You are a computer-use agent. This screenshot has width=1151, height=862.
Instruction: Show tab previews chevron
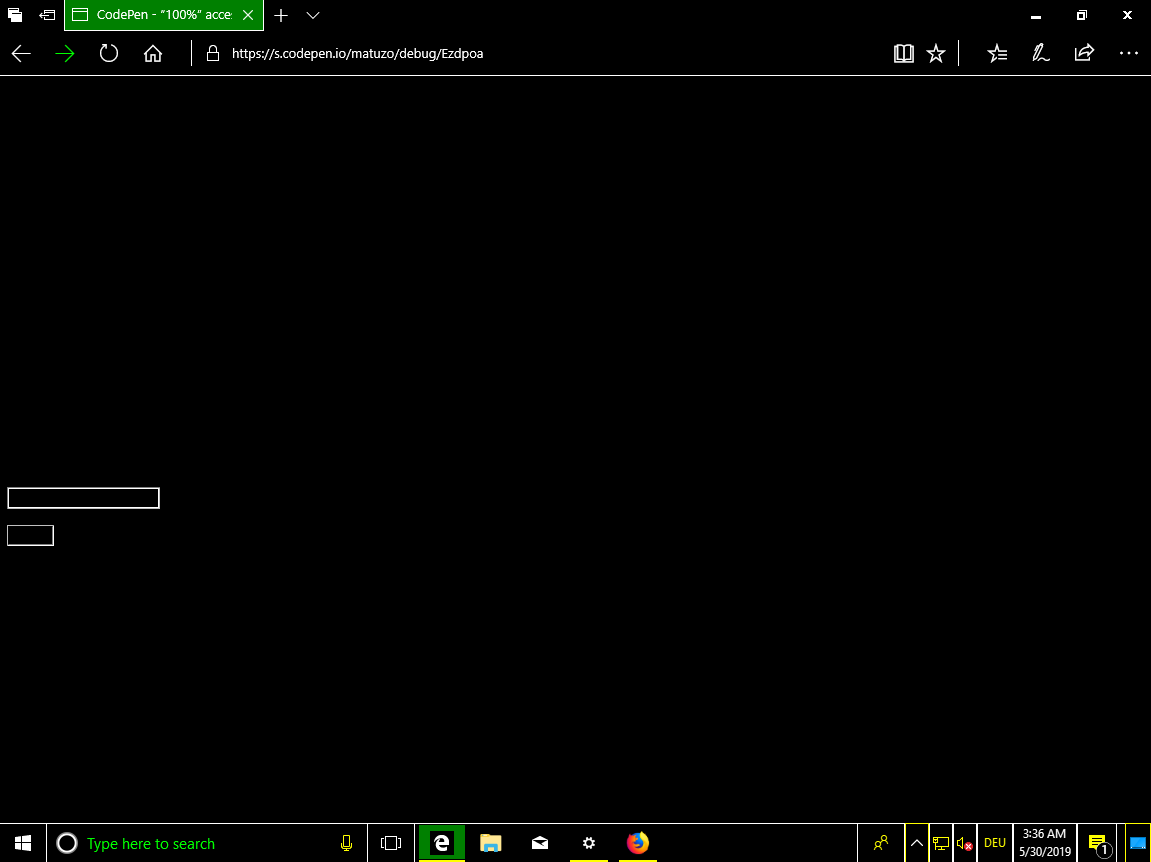click(313, 15)
